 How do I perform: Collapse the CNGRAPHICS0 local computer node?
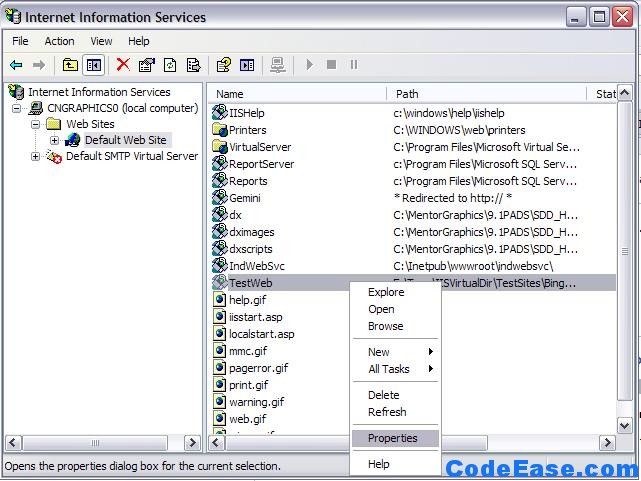tap(16, 108)
